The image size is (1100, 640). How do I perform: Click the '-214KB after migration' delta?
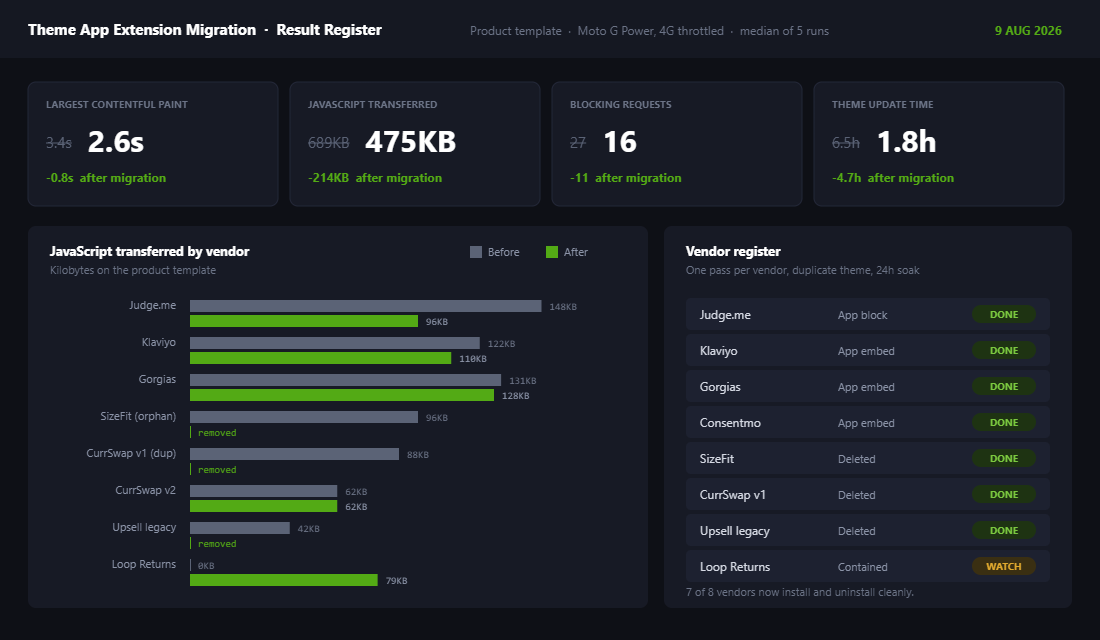[375, 178]
